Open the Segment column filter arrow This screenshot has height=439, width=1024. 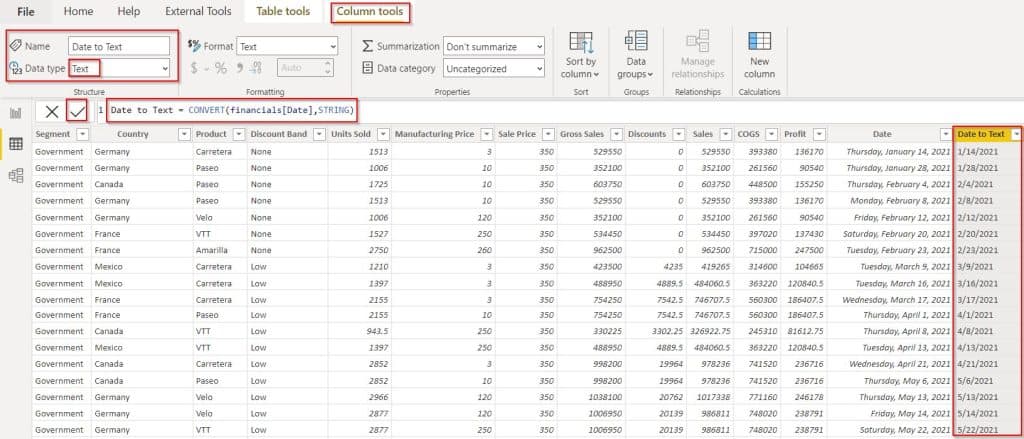point(82,134)
